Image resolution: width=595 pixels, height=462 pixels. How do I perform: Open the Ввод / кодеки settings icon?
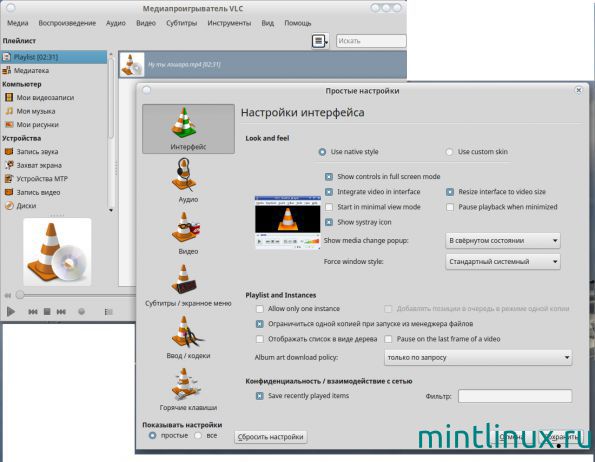point(187,332)
